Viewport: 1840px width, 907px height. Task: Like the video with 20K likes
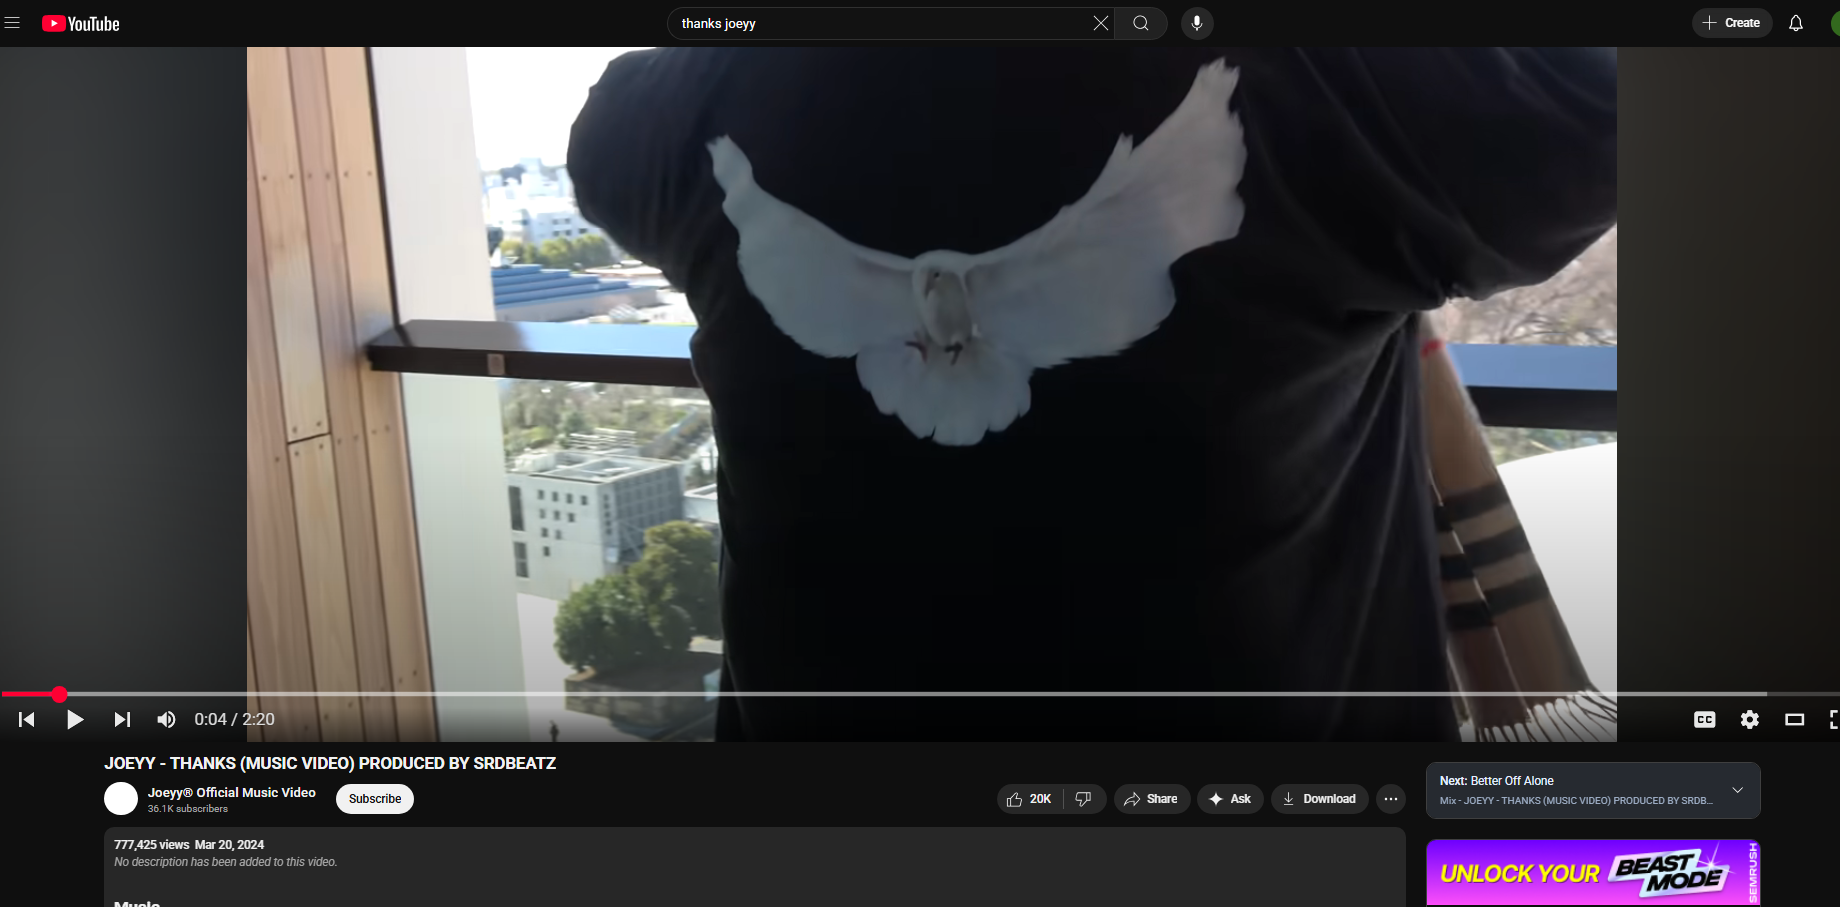coord(1029,799)
